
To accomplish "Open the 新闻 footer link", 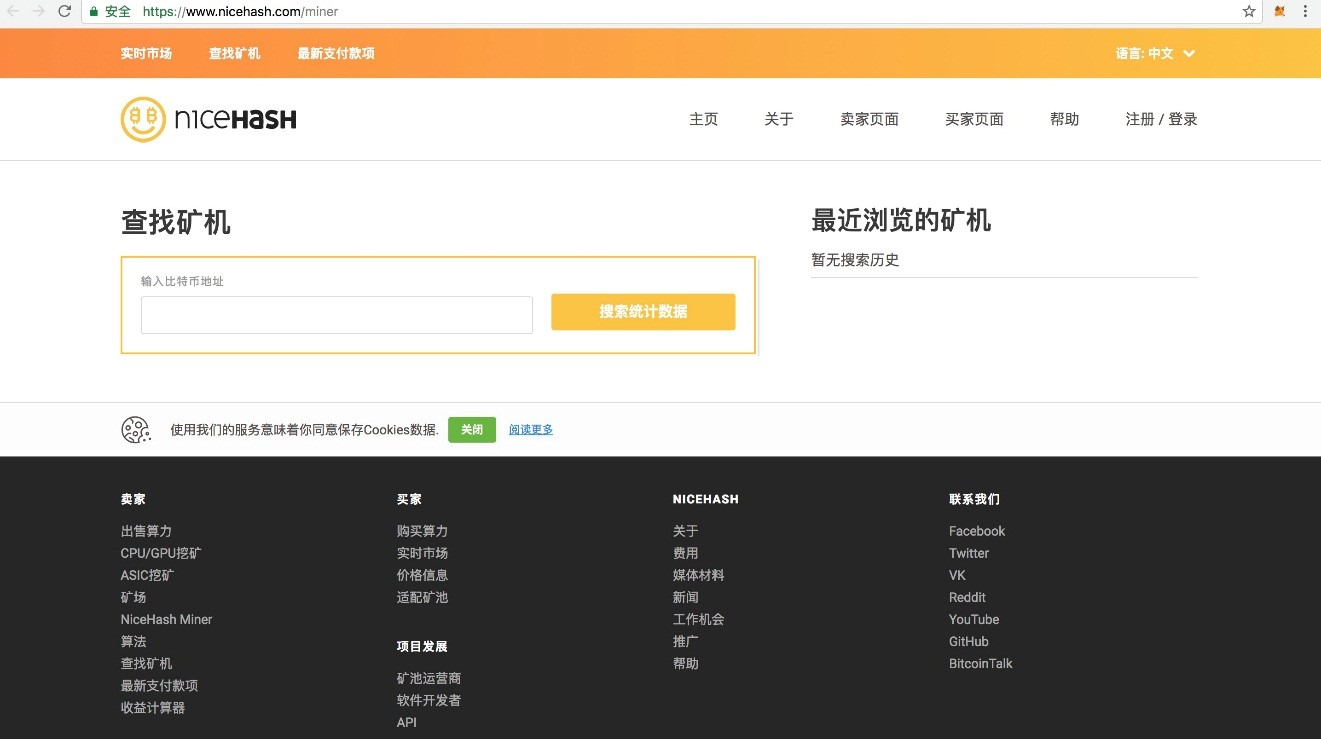I will 686,597.
